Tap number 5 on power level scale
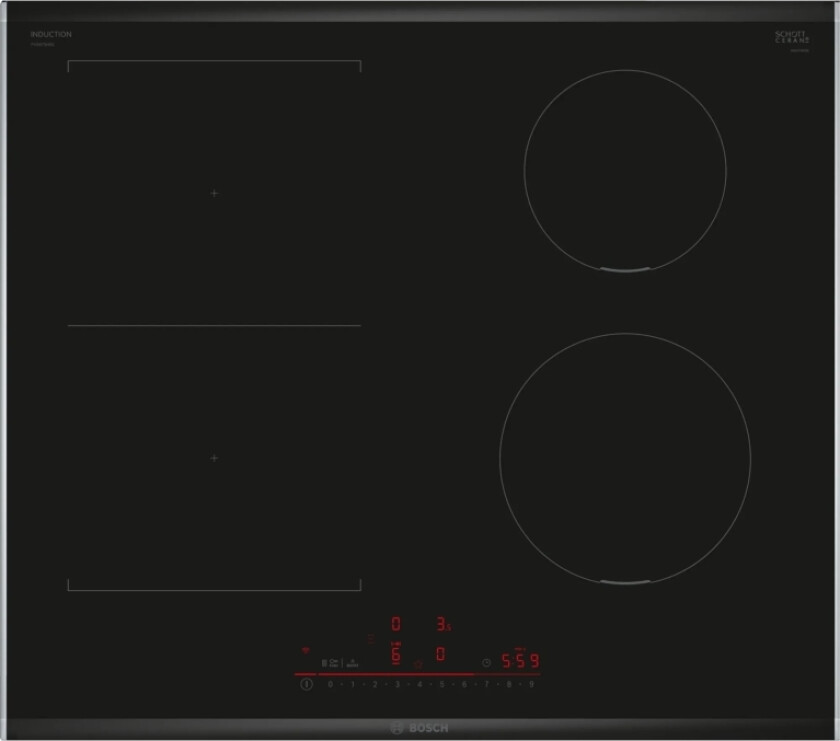This screenshot has width=840, height=741. click(x=442, y=685)
